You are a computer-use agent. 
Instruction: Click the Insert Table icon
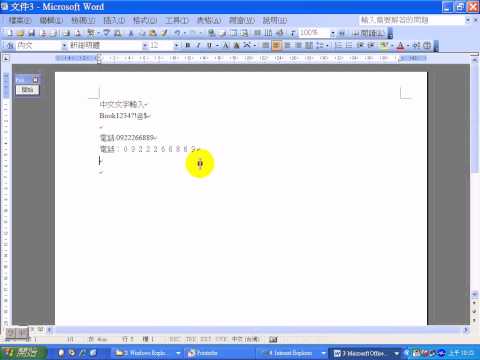[233, 33]
